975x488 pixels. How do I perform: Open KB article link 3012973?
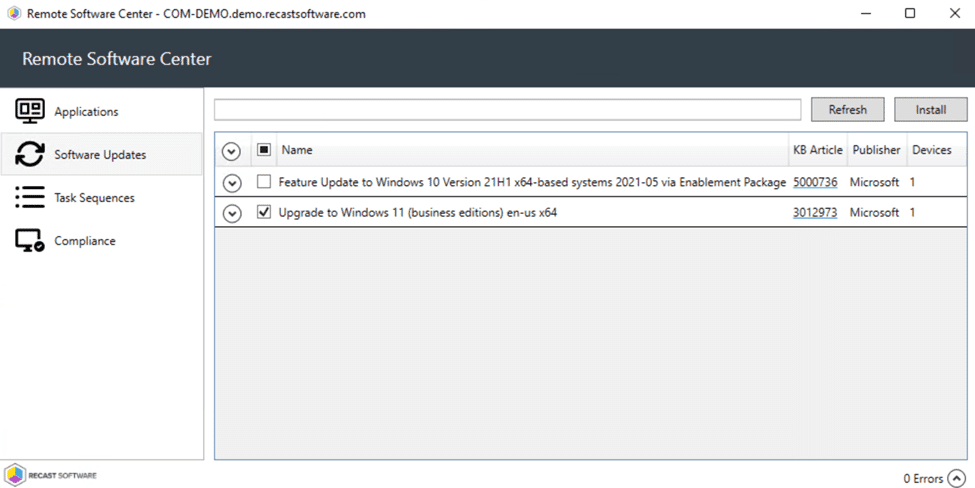815,212
